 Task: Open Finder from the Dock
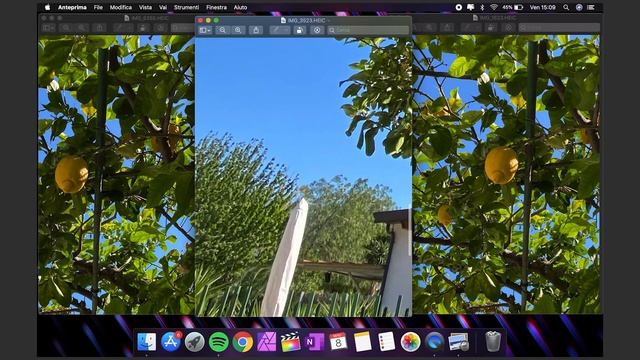pos(147,342)
